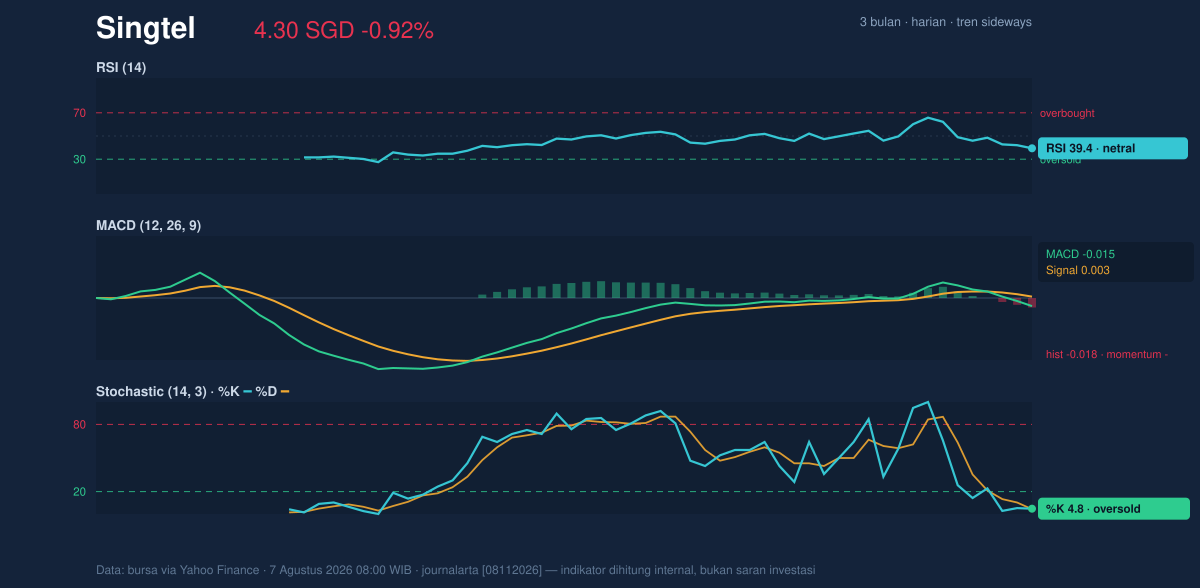Image resolution: width=1200 pixels, height=588 pixels.
Task: Click the MACD -0.015 legend value
Action: point(1080,254)
